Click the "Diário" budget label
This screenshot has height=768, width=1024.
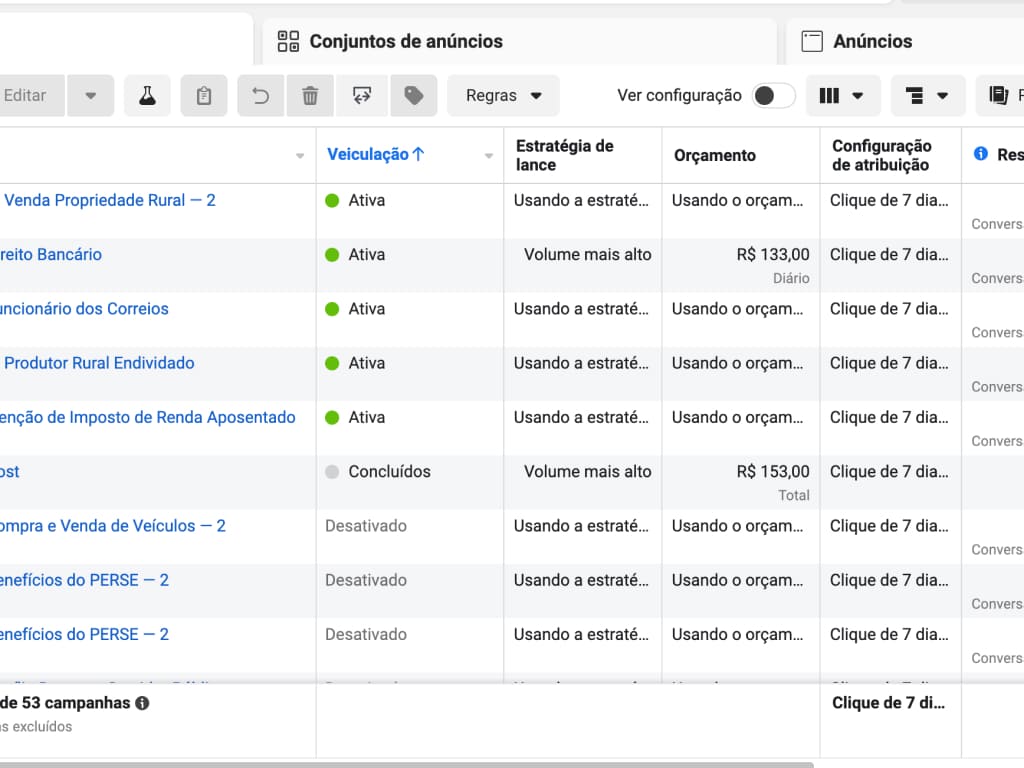point(792,278)
